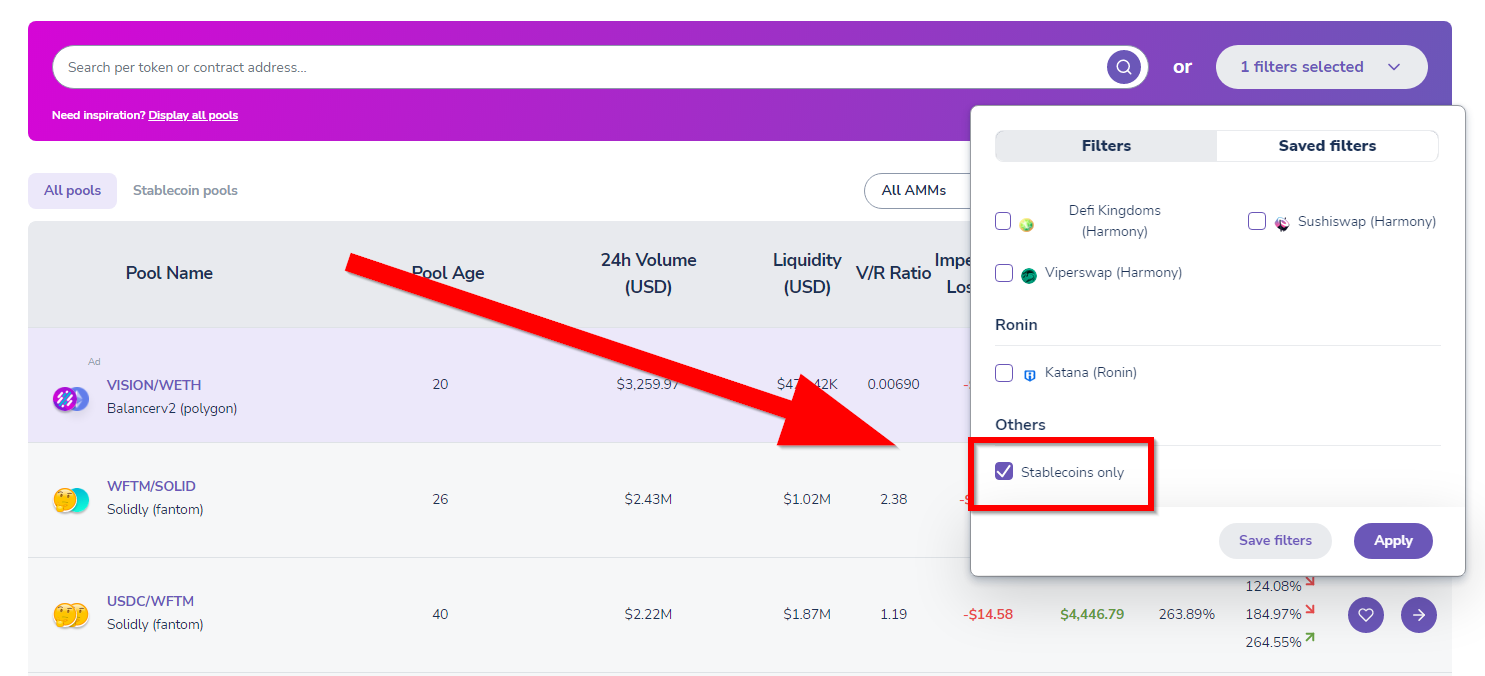Check the Katana (Ronin) checkbox

(x=1004, y=372)
